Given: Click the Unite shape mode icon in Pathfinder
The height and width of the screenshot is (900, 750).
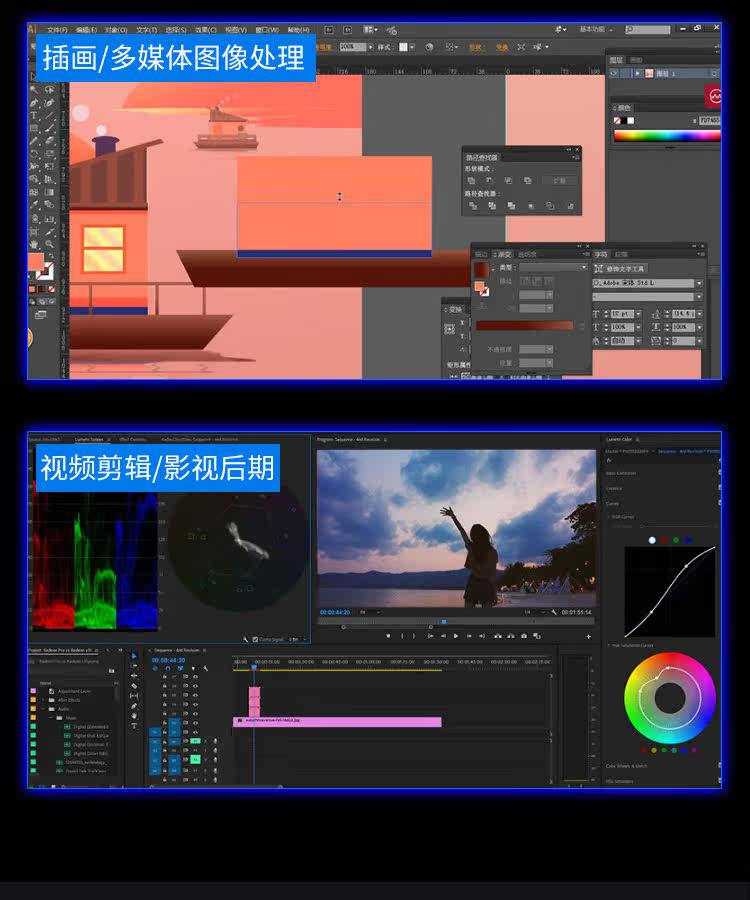Looking at the screenshot, I should click(471, 181).
